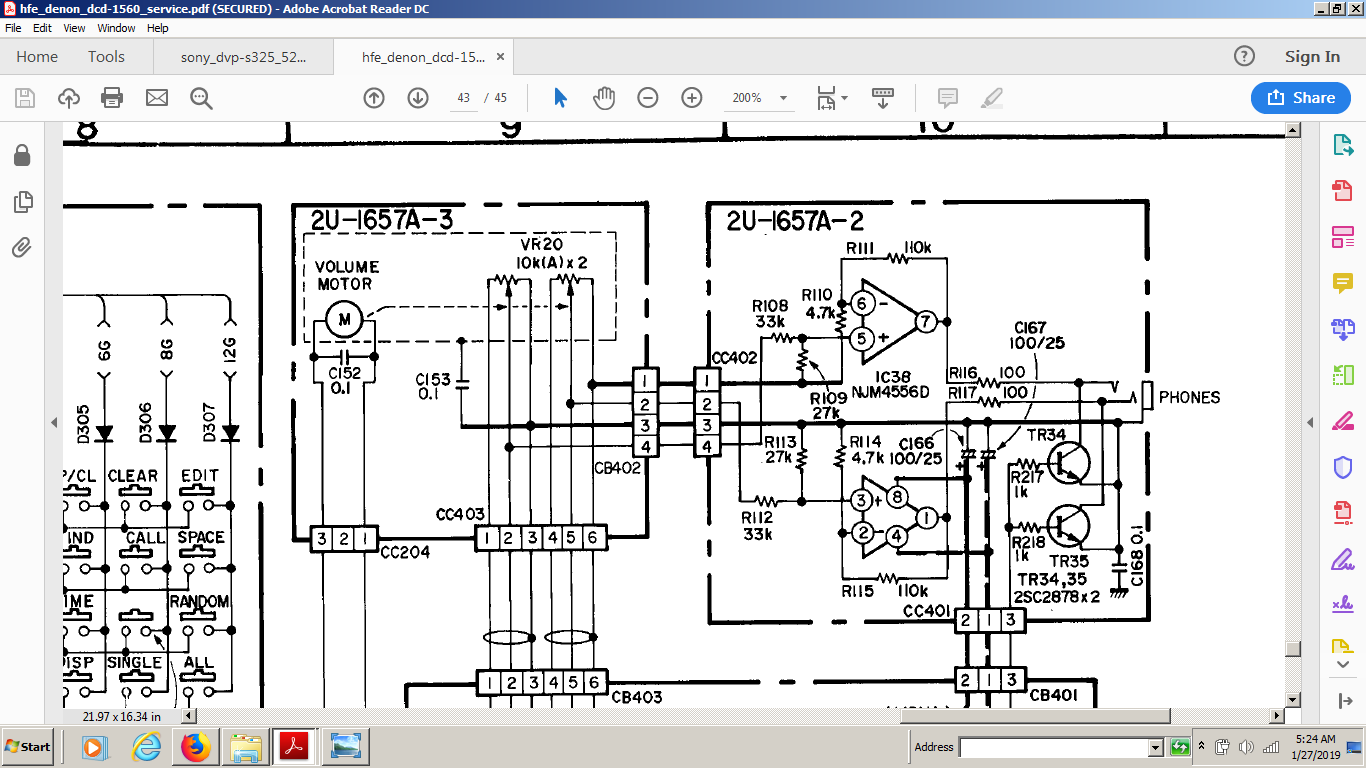Send file by email envelope icon
This screenshot has width=1366, height=768.
(157, 98)
